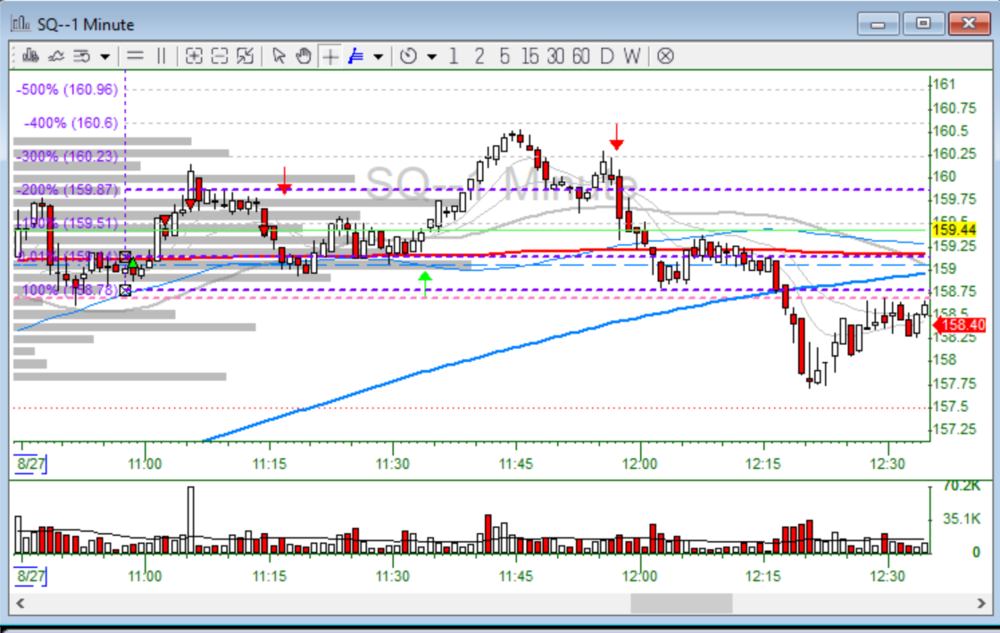
Task: Select the 60 minute timeframe
Action: [x=581, y=56]
